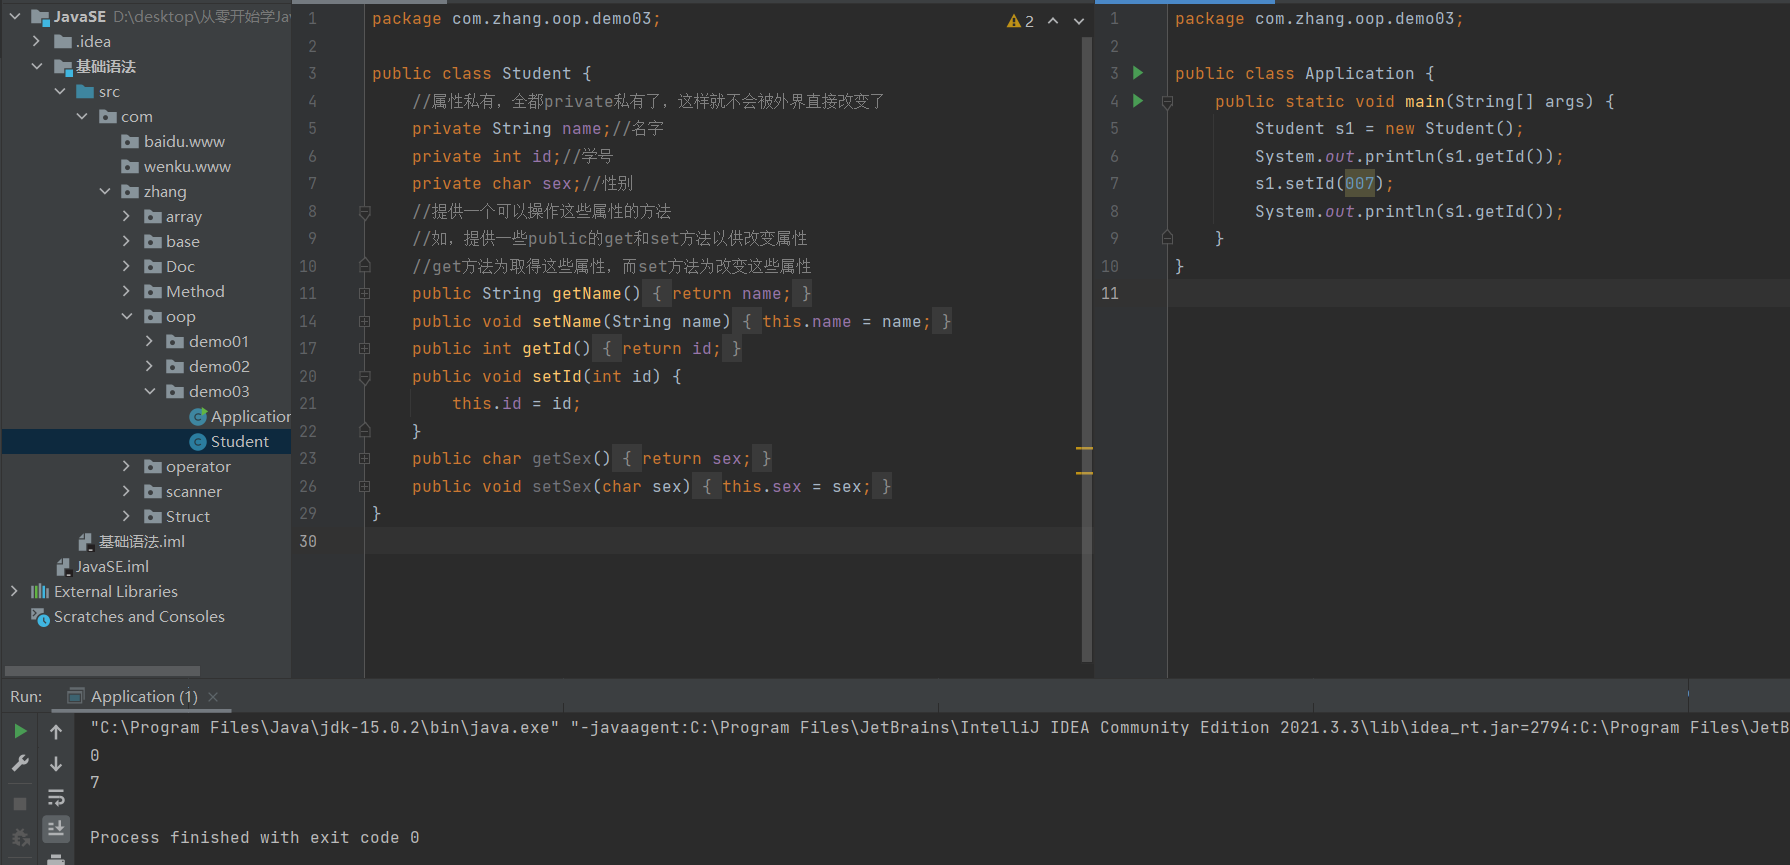The width and height of the screenshot is (1790, 865).
Task: Collapse the setId method fold marker
Action: [x=365, y=377]
